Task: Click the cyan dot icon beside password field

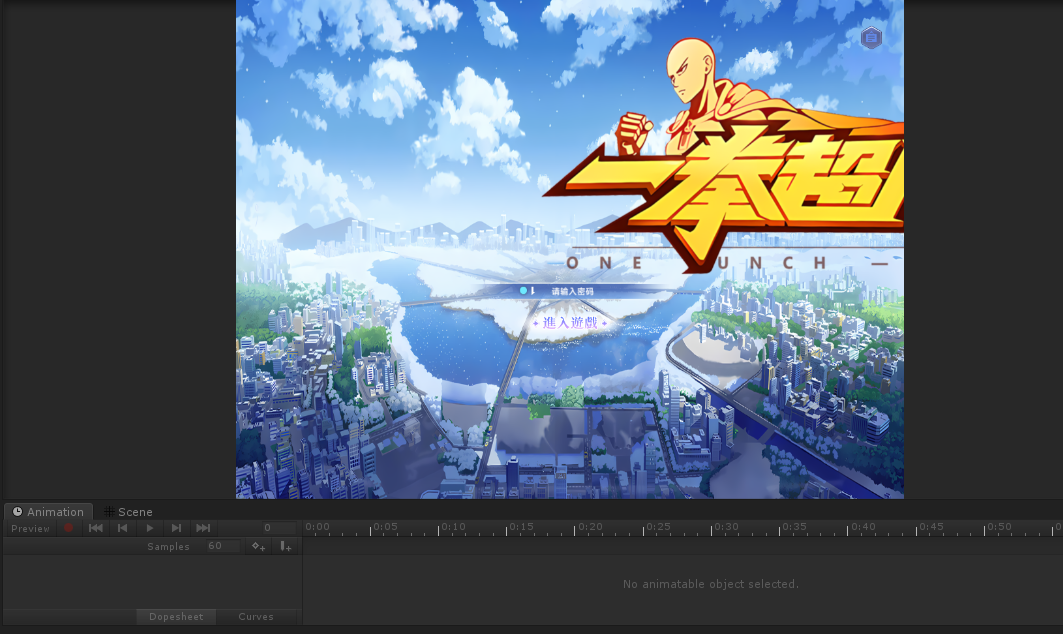Action: click(x=522, y=291)
